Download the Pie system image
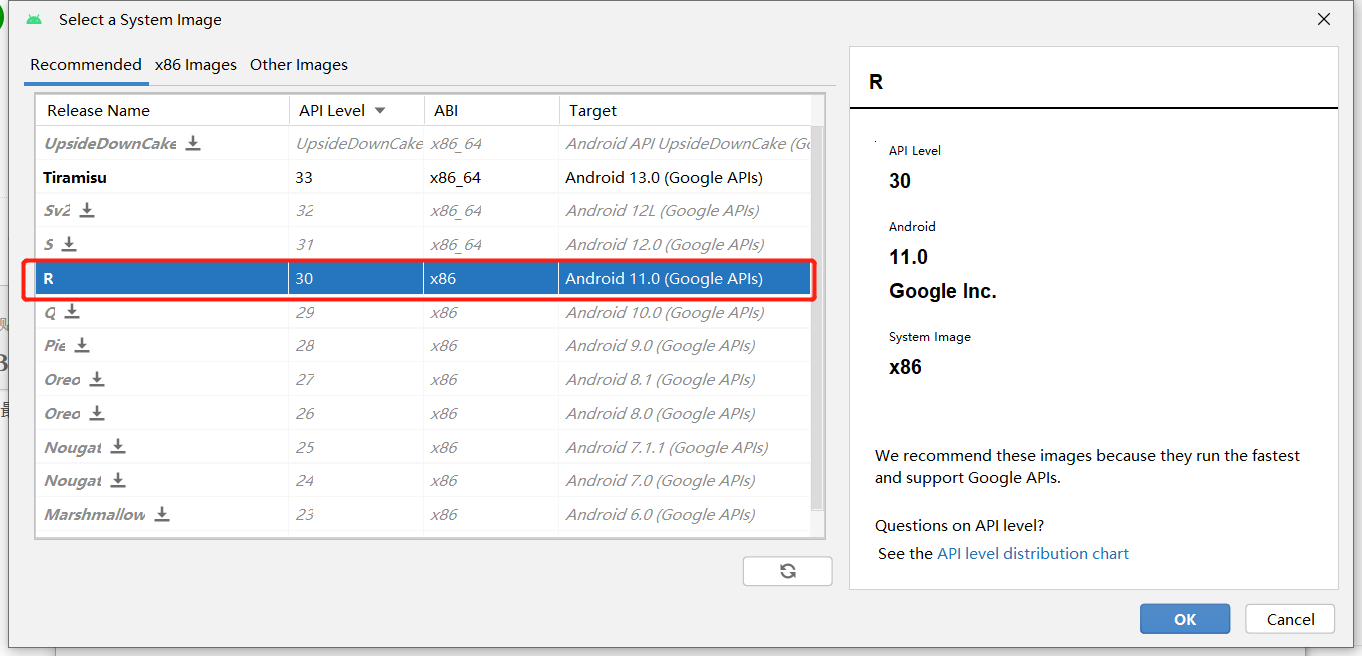 (x=82, y=345)
